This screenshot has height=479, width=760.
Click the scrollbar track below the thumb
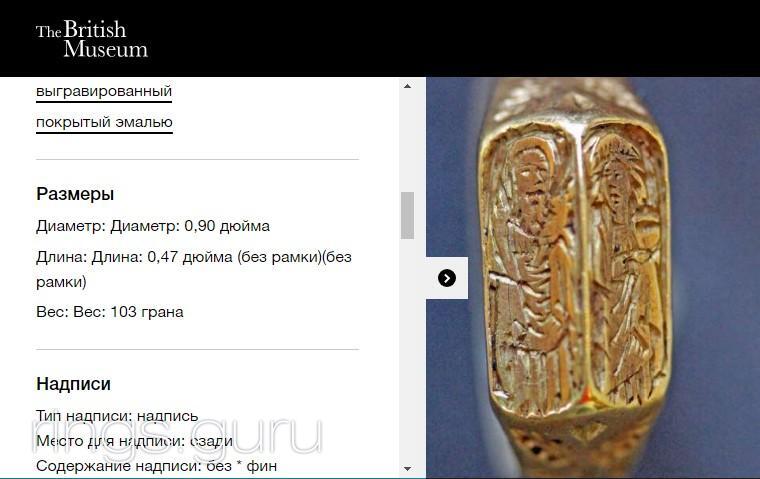pyautogui.click(x=407, y=349)
